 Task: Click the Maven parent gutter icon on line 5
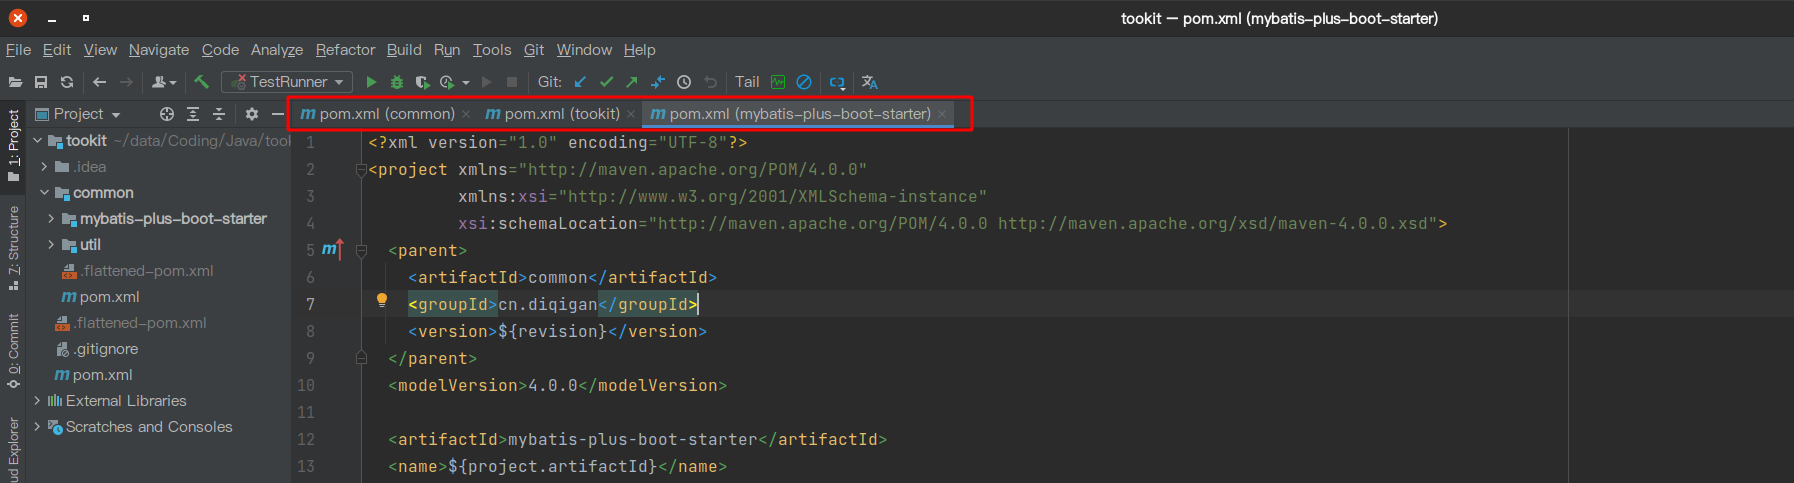coord(332,249)
